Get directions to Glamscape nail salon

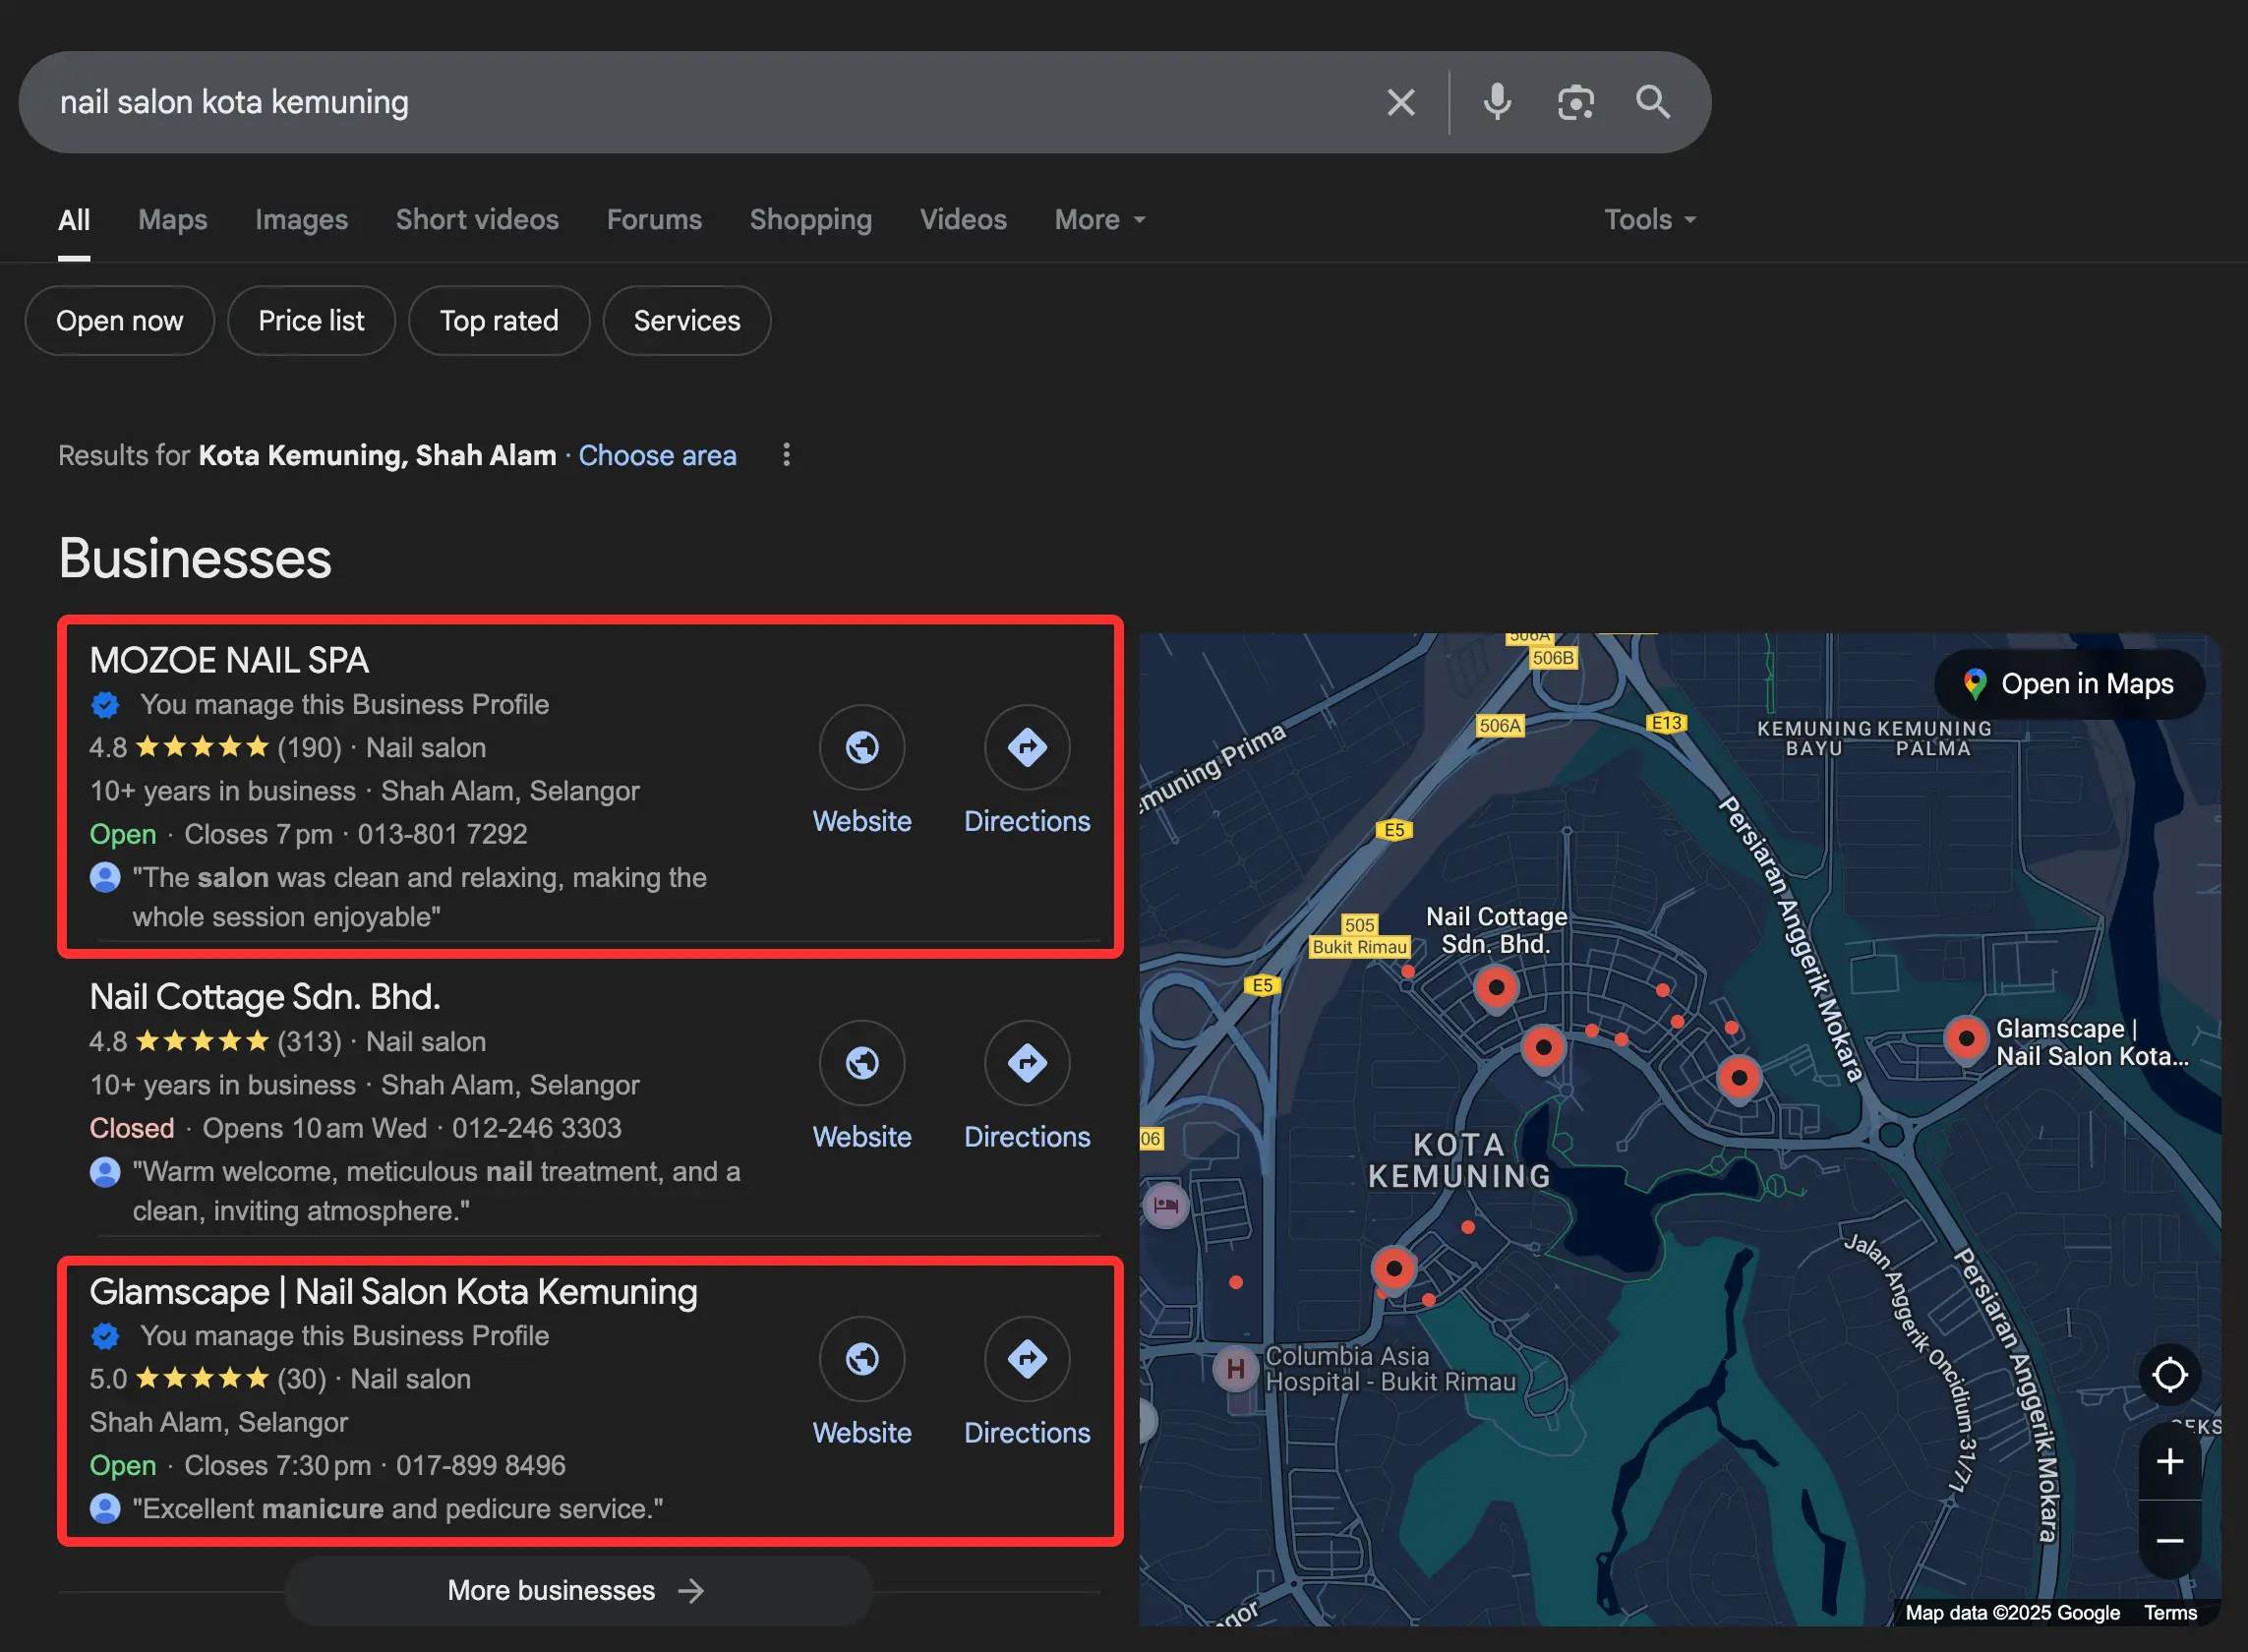pos(1027,1358)
